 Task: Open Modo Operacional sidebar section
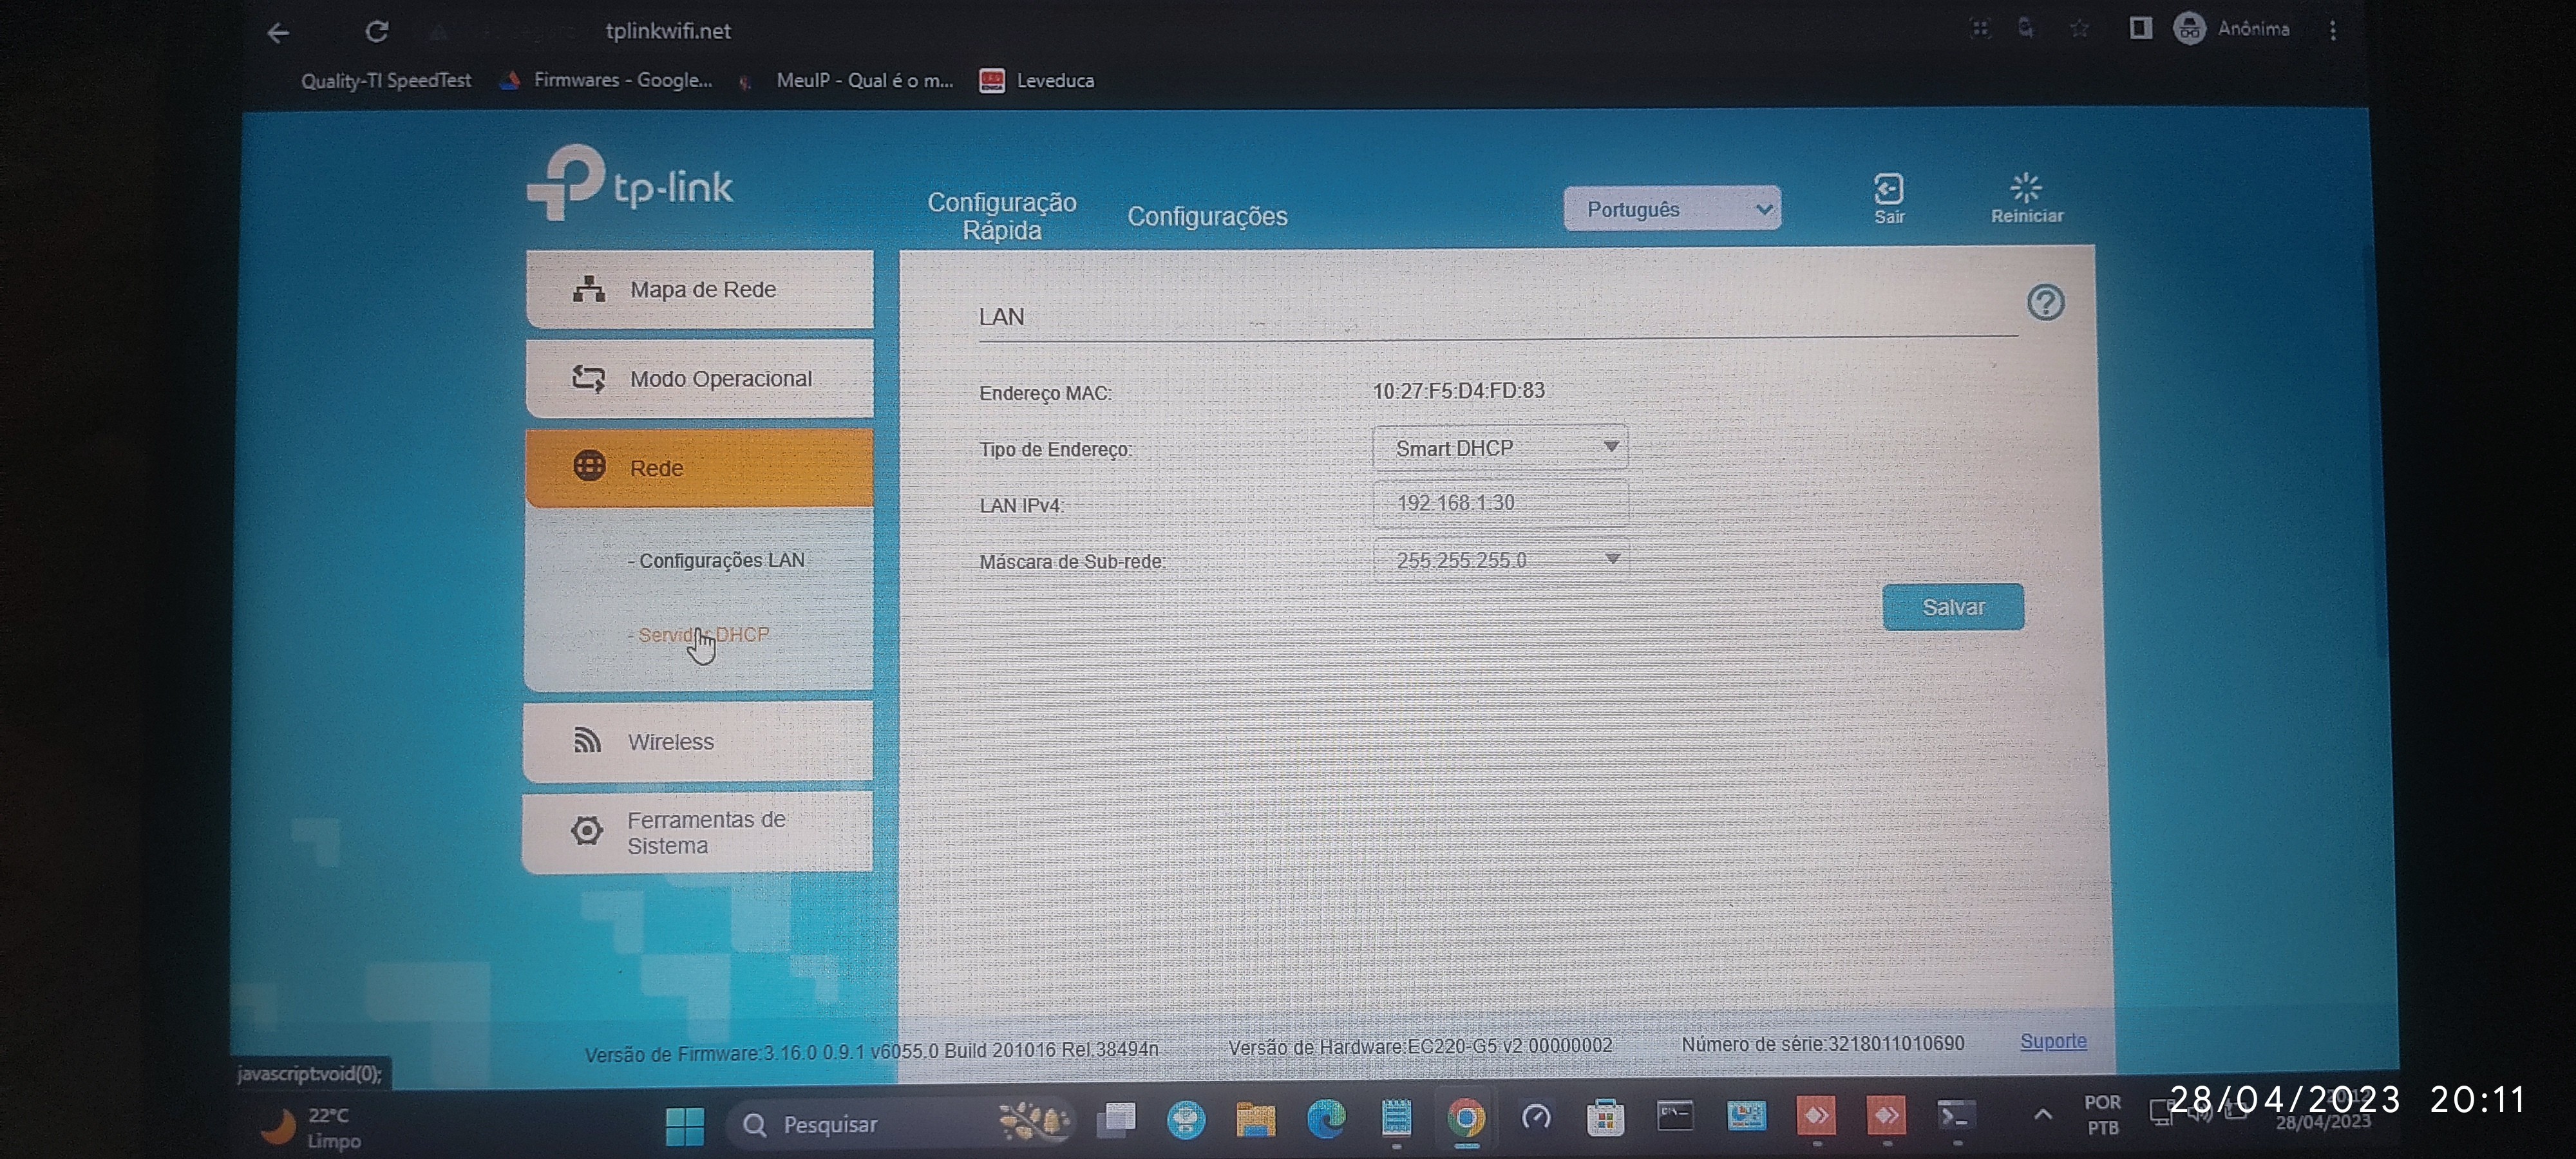point(700,378)
